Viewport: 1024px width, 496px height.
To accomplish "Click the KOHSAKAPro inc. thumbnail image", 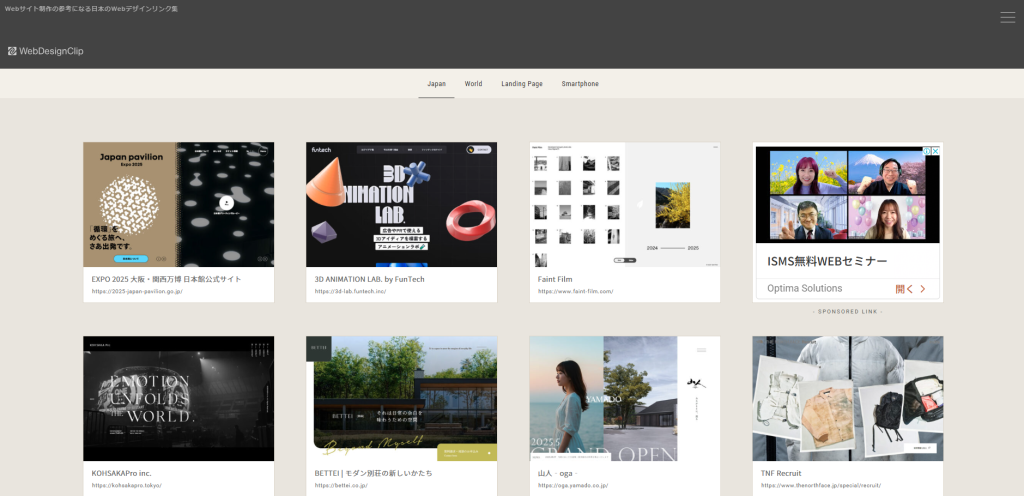I will click(178, 398).
